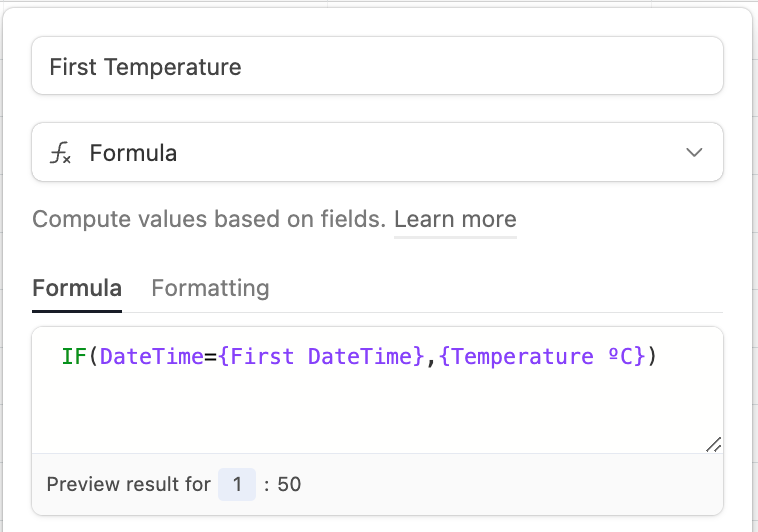
Task: Click the {First DateTime} token in formula
Action: (321, 356)
